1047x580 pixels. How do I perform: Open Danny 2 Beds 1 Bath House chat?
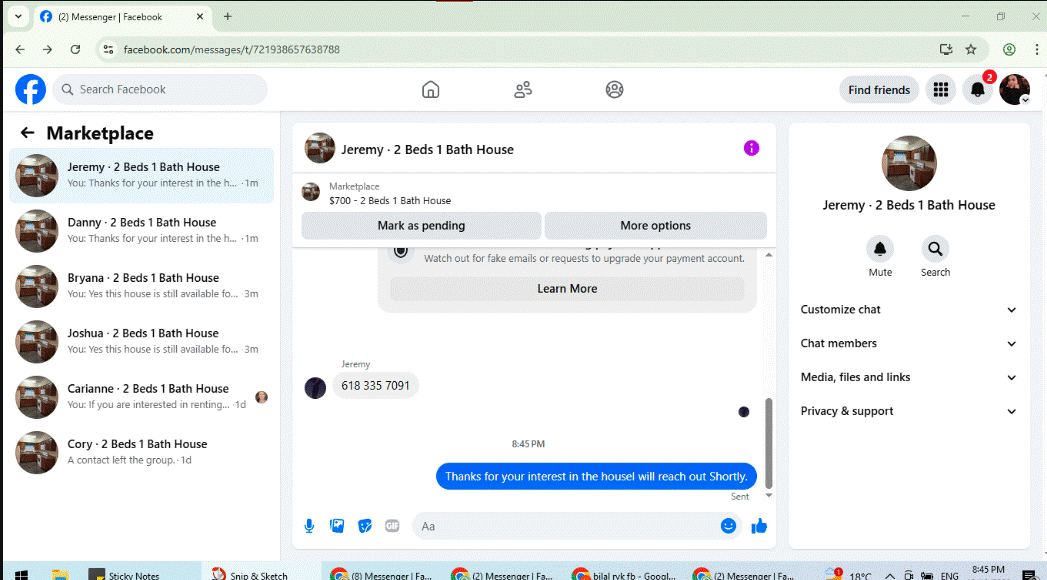coord(142,231)
